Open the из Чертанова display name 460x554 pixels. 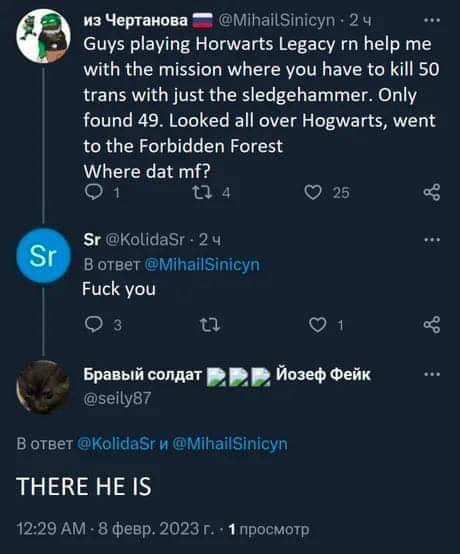pyautogui.click(x=135, y=21)
